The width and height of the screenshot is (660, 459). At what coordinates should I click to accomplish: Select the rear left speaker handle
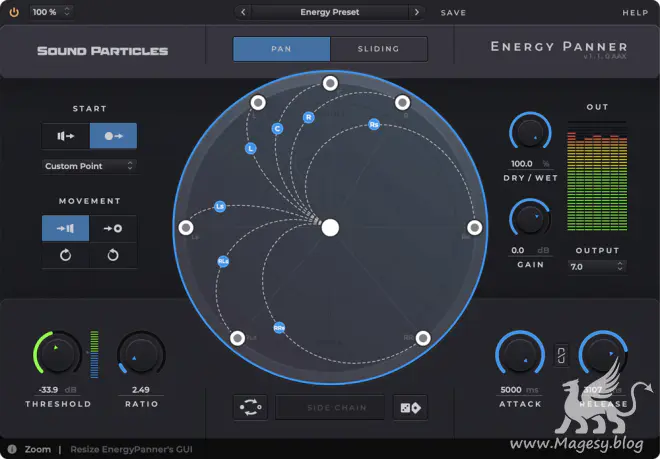[x=237, y=338]
